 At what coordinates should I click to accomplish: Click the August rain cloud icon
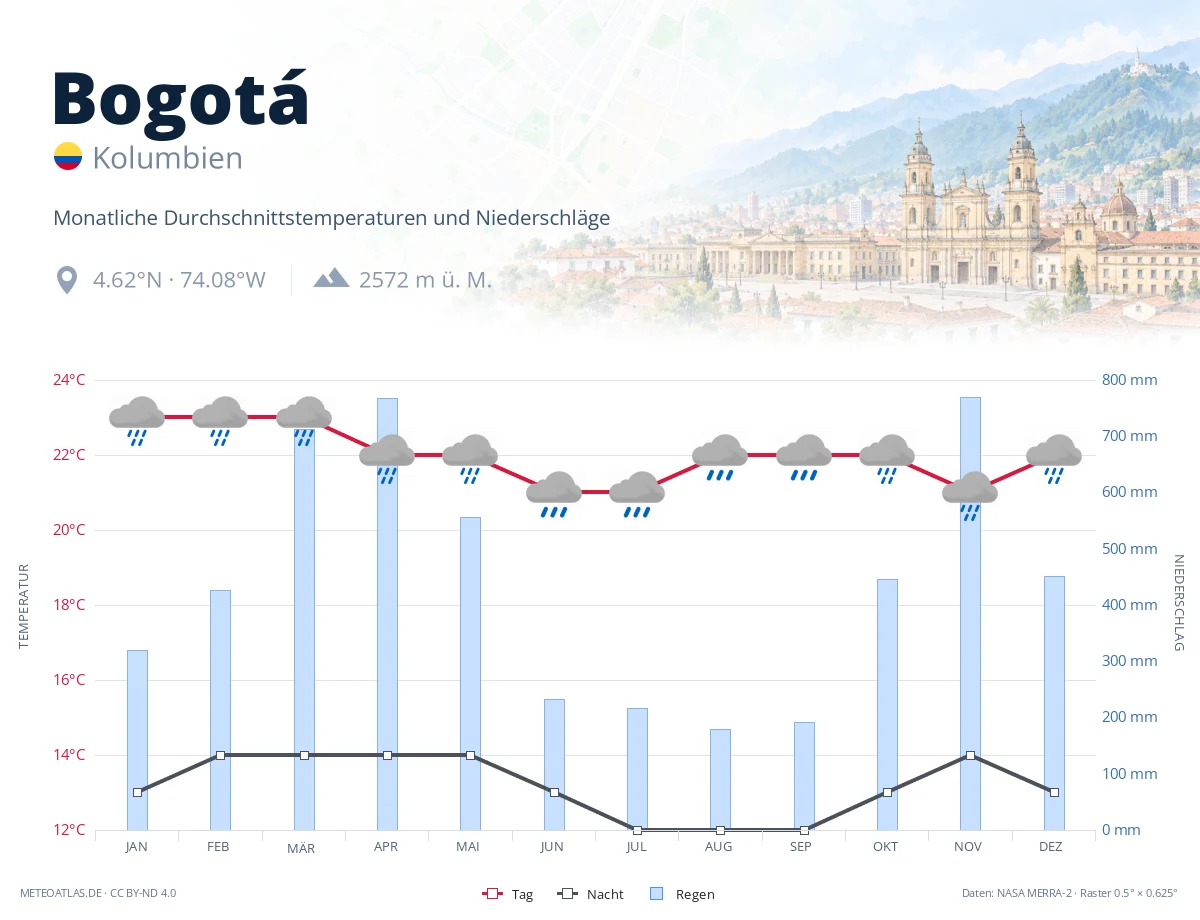pyautogui.click(x=720, y=459)
